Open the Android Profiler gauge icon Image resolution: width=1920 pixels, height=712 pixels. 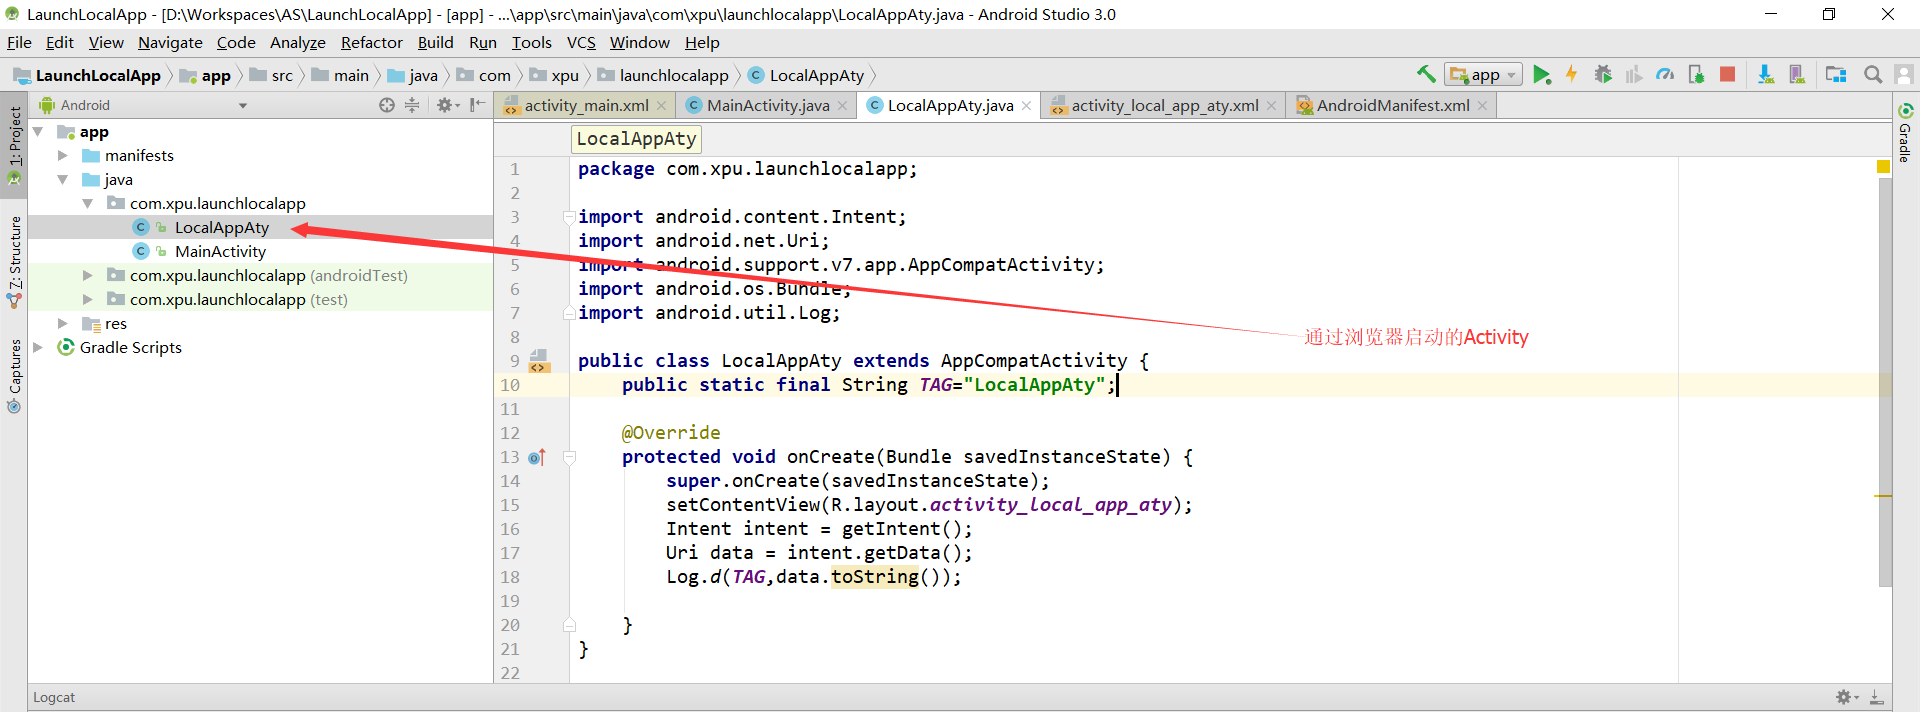tap(1665, 75)
